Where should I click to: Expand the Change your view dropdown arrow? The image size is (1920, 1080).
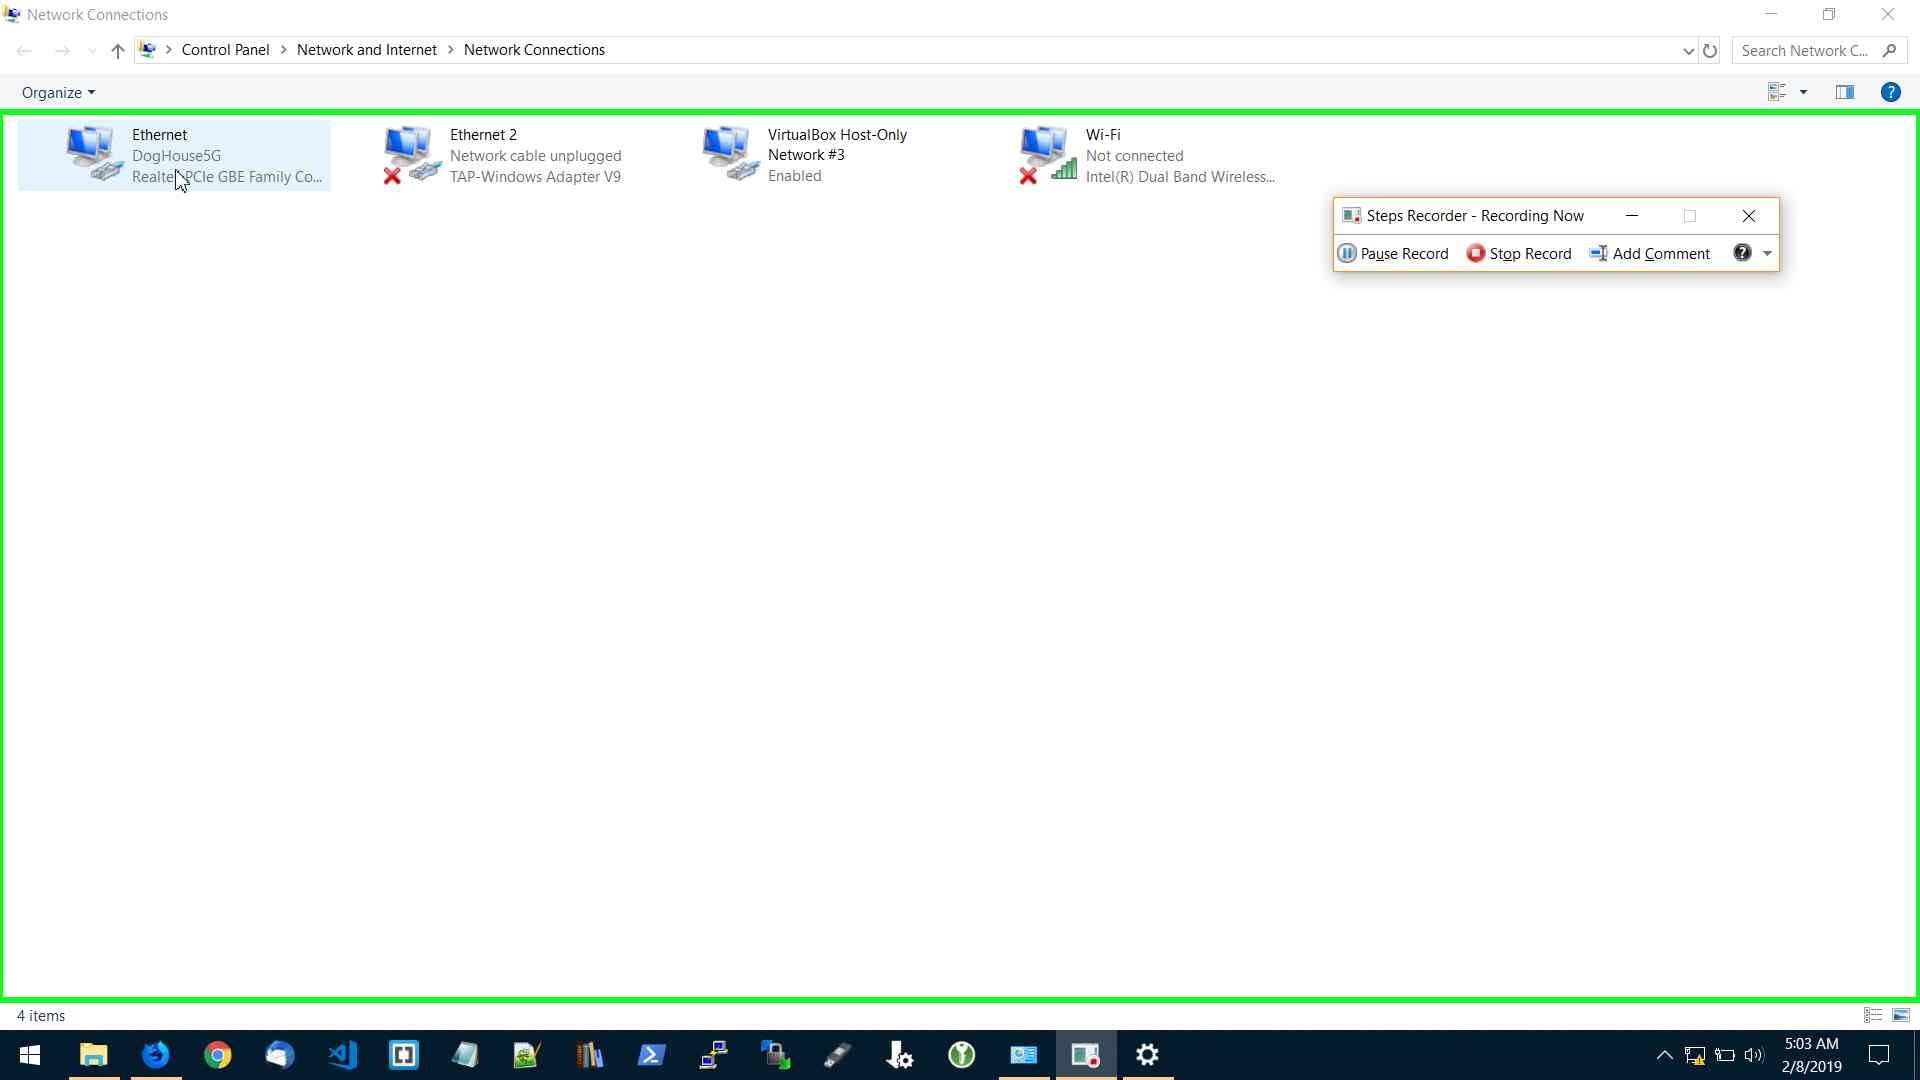[1803, 92]
